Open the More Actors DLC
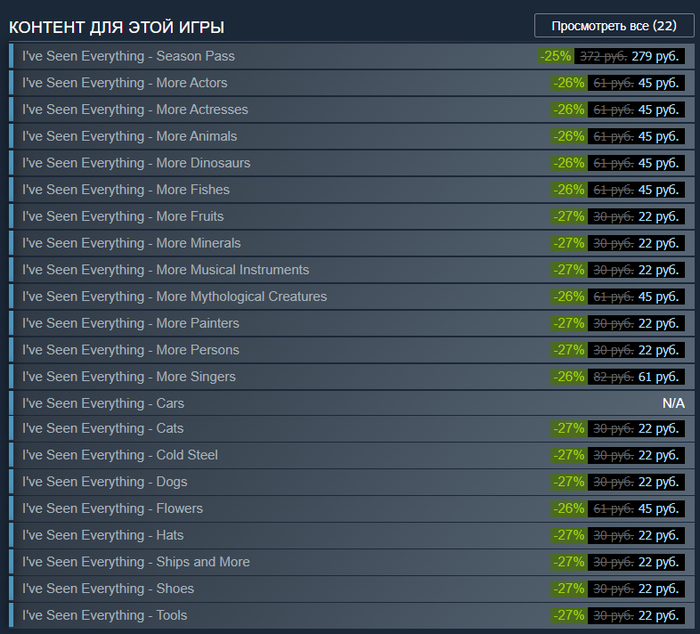The image size is (700, 634). coord(351,83)
